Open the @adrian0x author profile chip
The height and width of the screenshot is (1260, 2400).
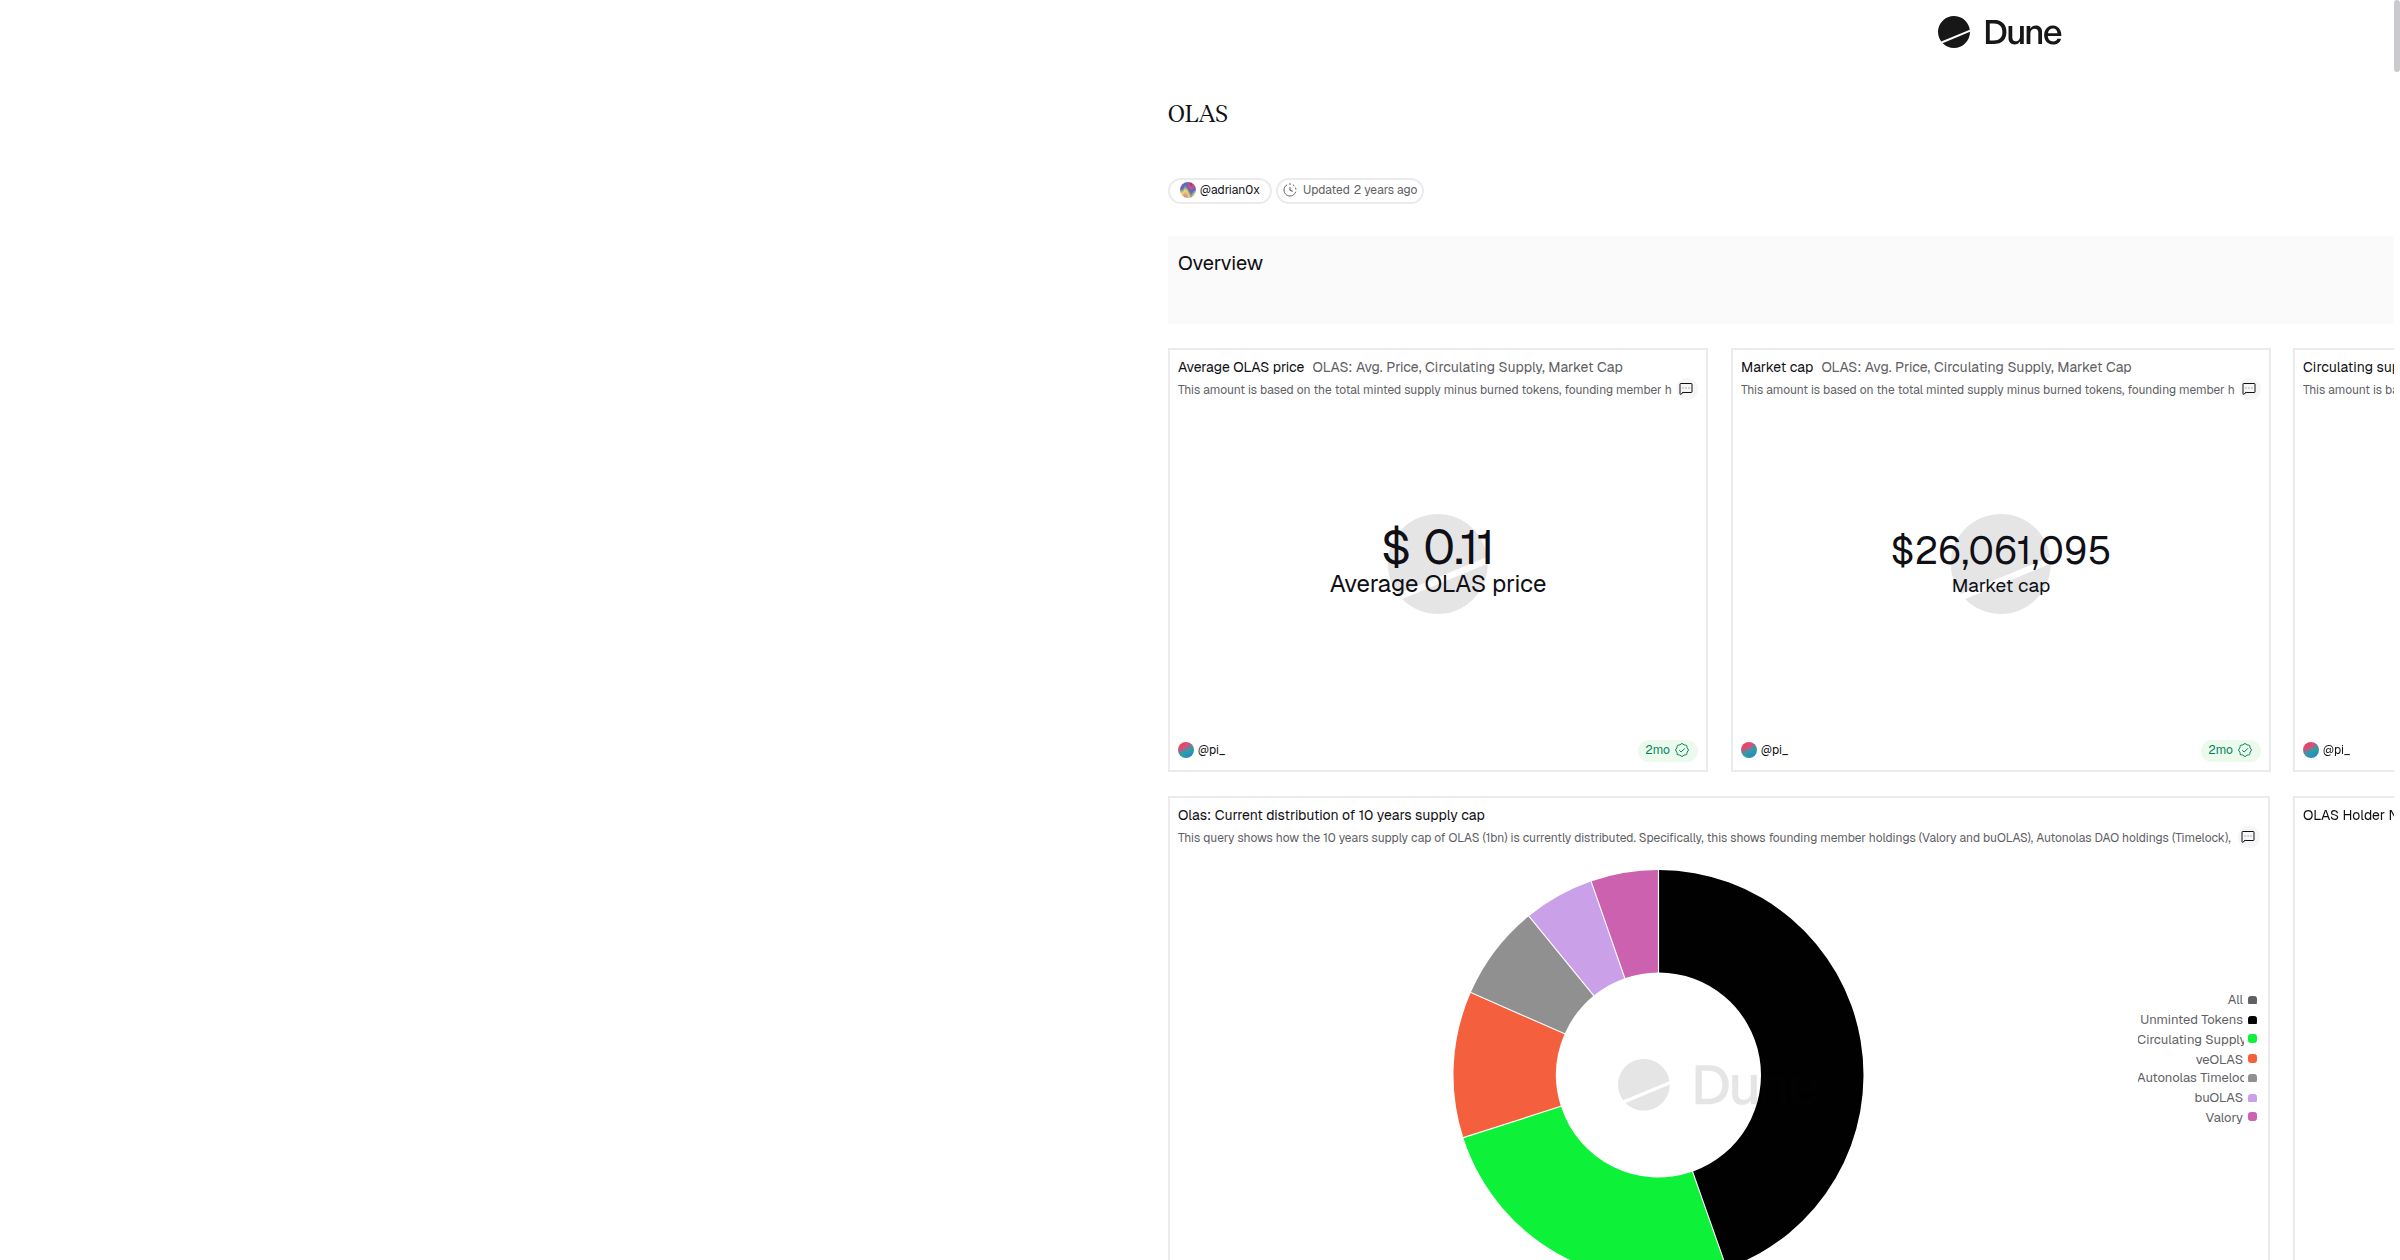1219,190
